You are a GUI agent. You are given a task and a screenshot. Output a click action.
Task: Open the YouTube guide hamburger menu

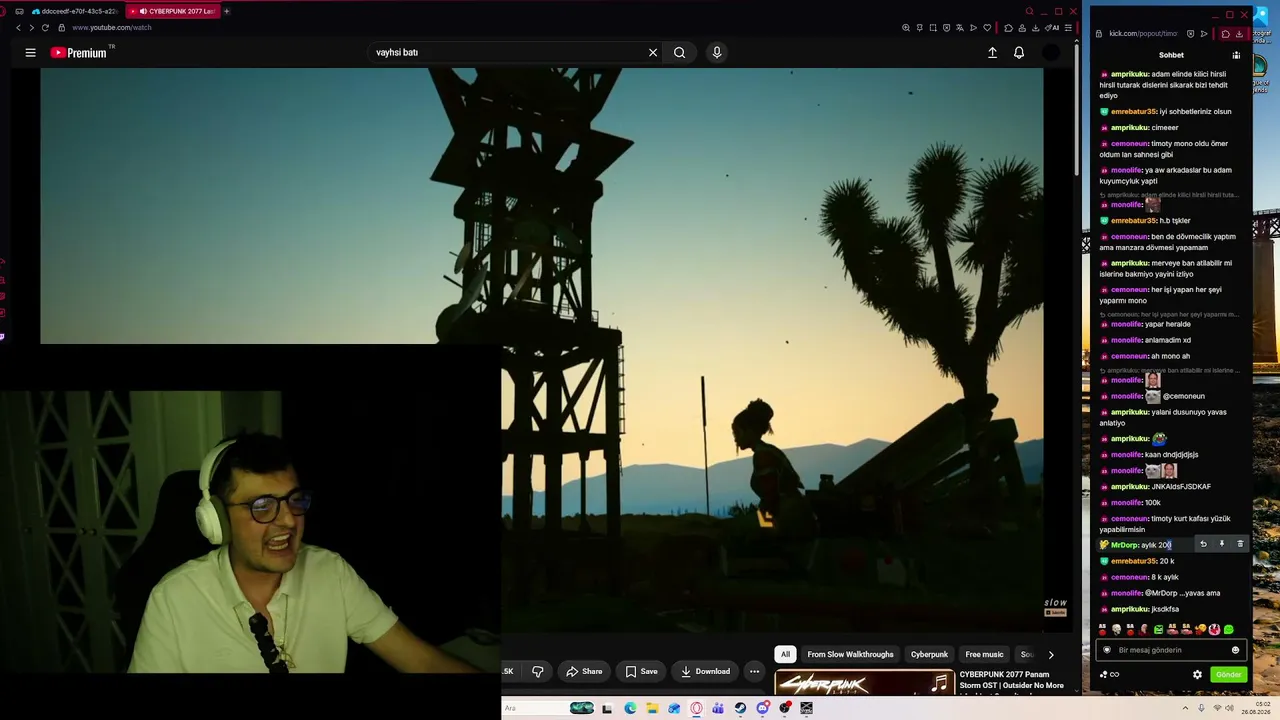click(x=30, y=53)
